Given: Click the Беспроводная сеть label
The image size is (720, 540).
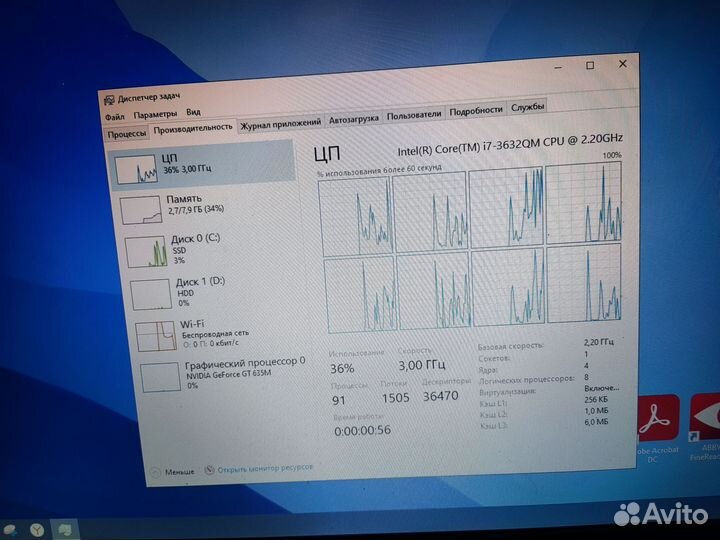Looking at the screenshot, I should pyautogui.click(x=215, y=334).
